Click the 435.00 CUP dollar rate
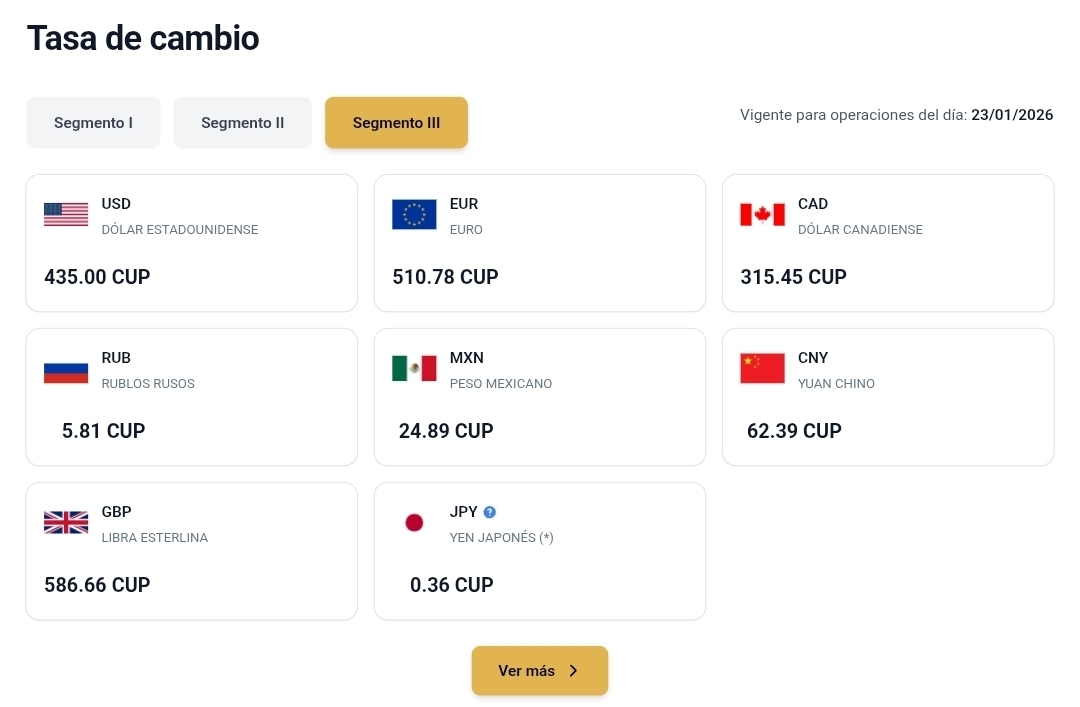The width and height of the screenshot is (1080, 707). 97,277
